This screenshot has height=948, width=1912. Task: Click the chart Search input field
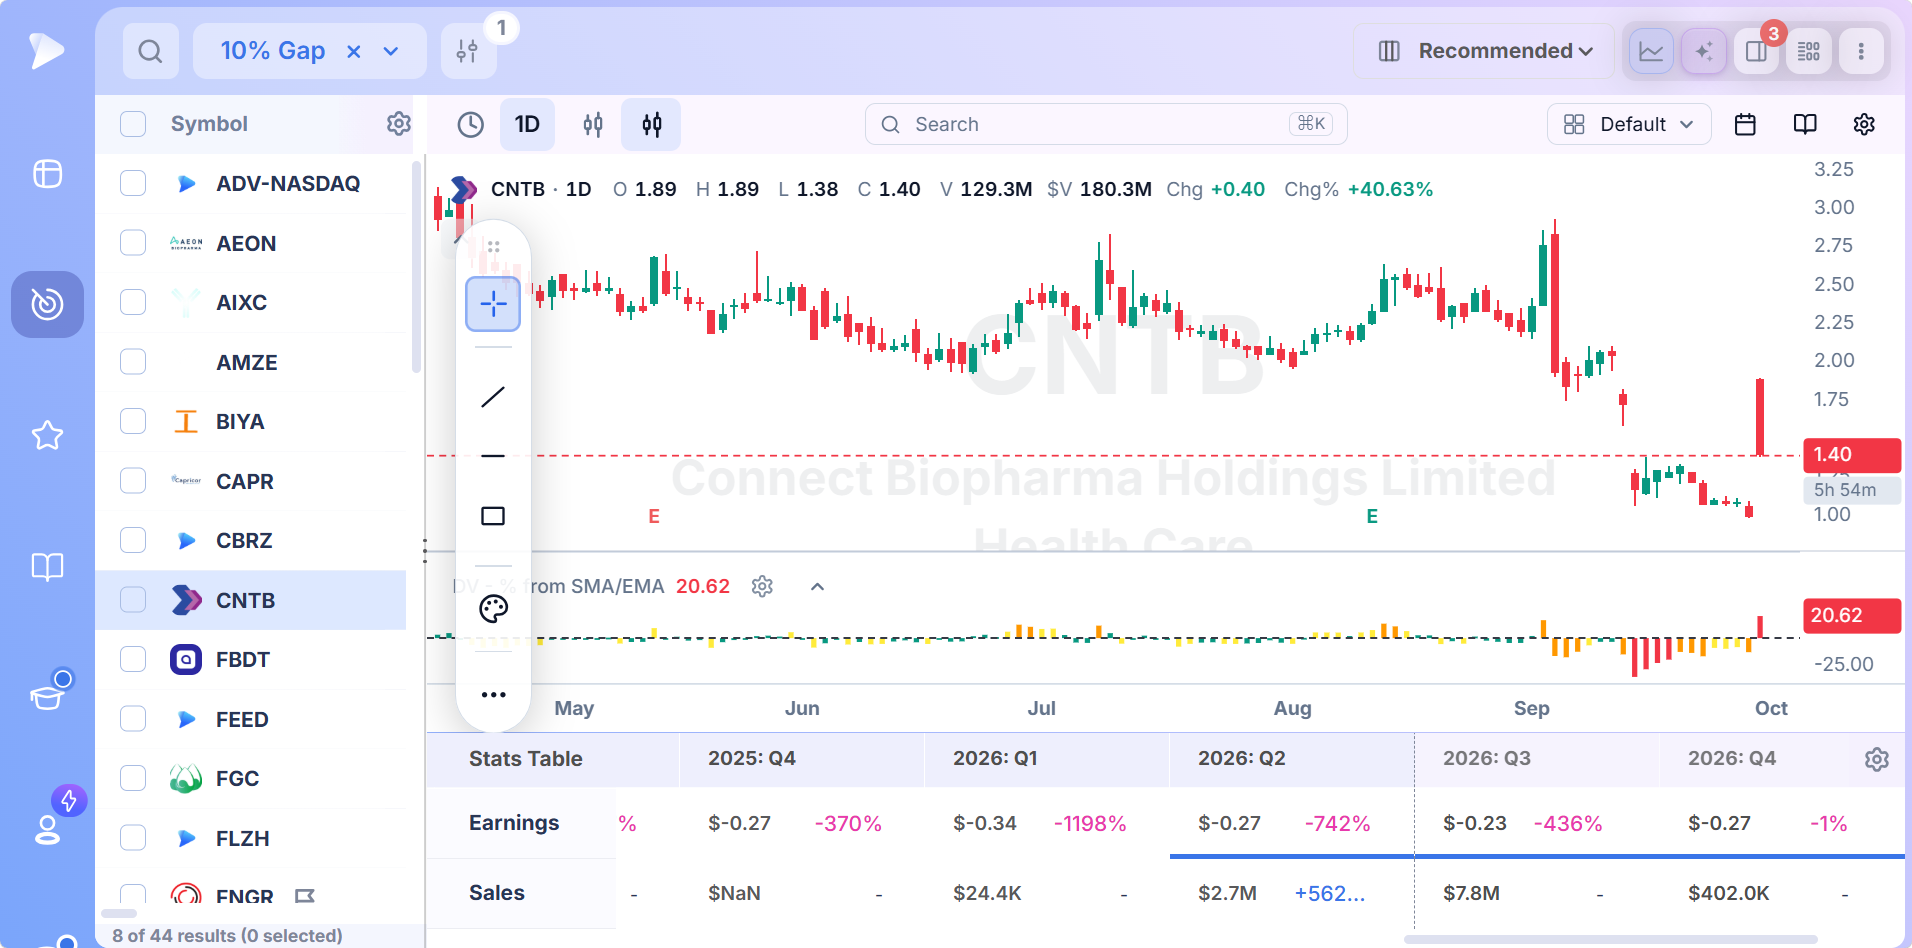point(1106,124)
